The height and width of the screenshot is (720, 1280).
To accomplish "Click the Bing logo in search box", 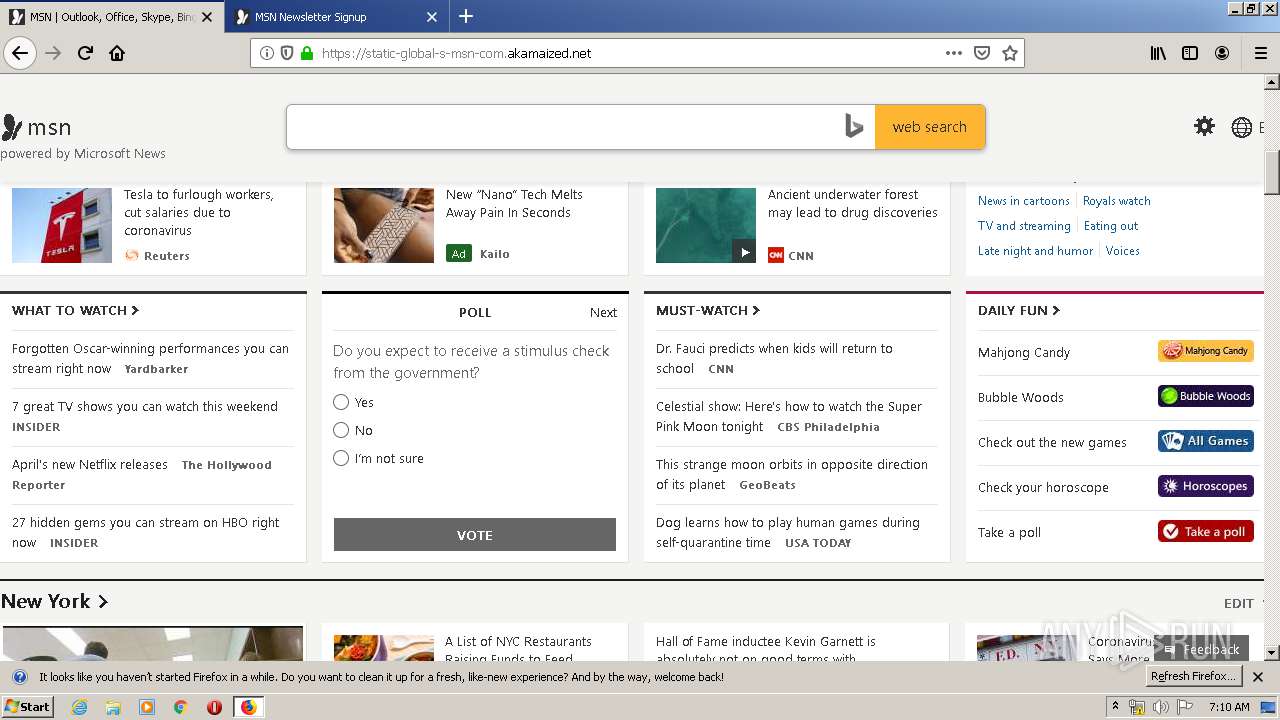I will [854, 127].
